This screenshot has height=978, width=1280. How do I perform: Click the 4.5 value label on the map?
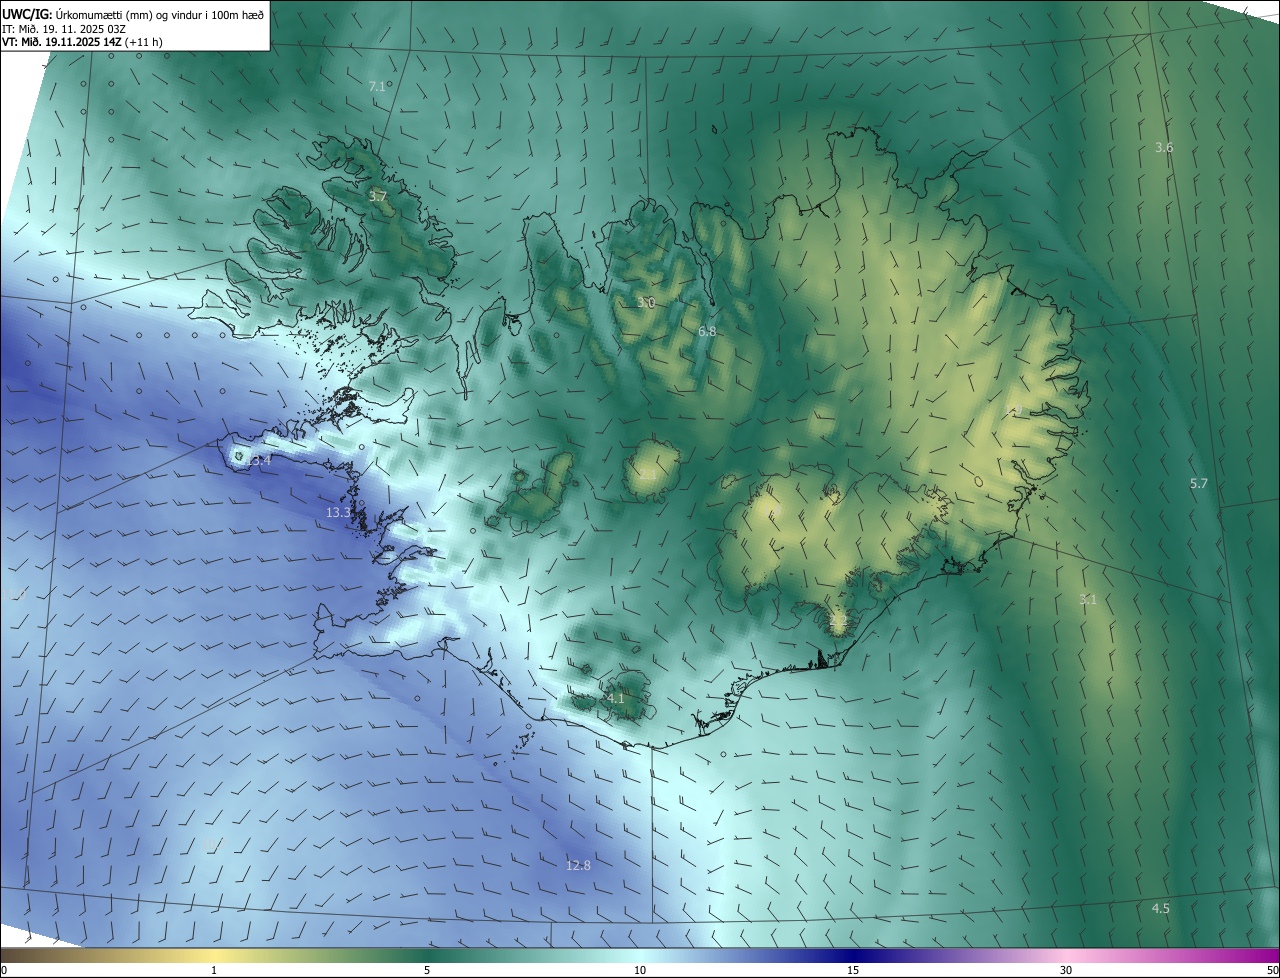[x=1160, y=909]
